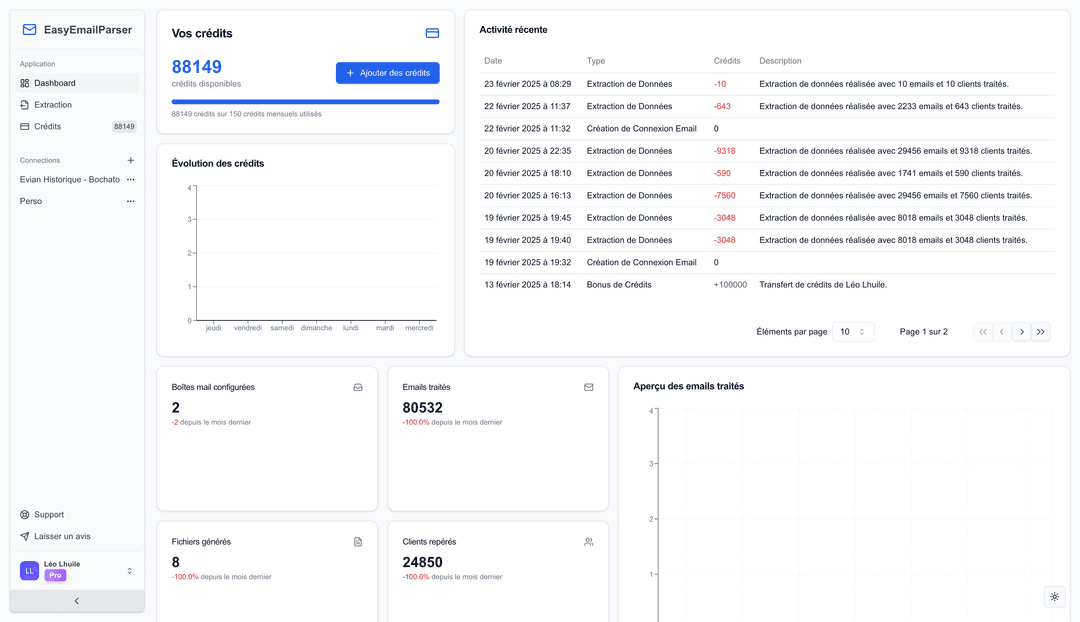Viewport: 1080px width, 622px height.
Task: Go to last page of activity
Action: [x=1041, y=332]
